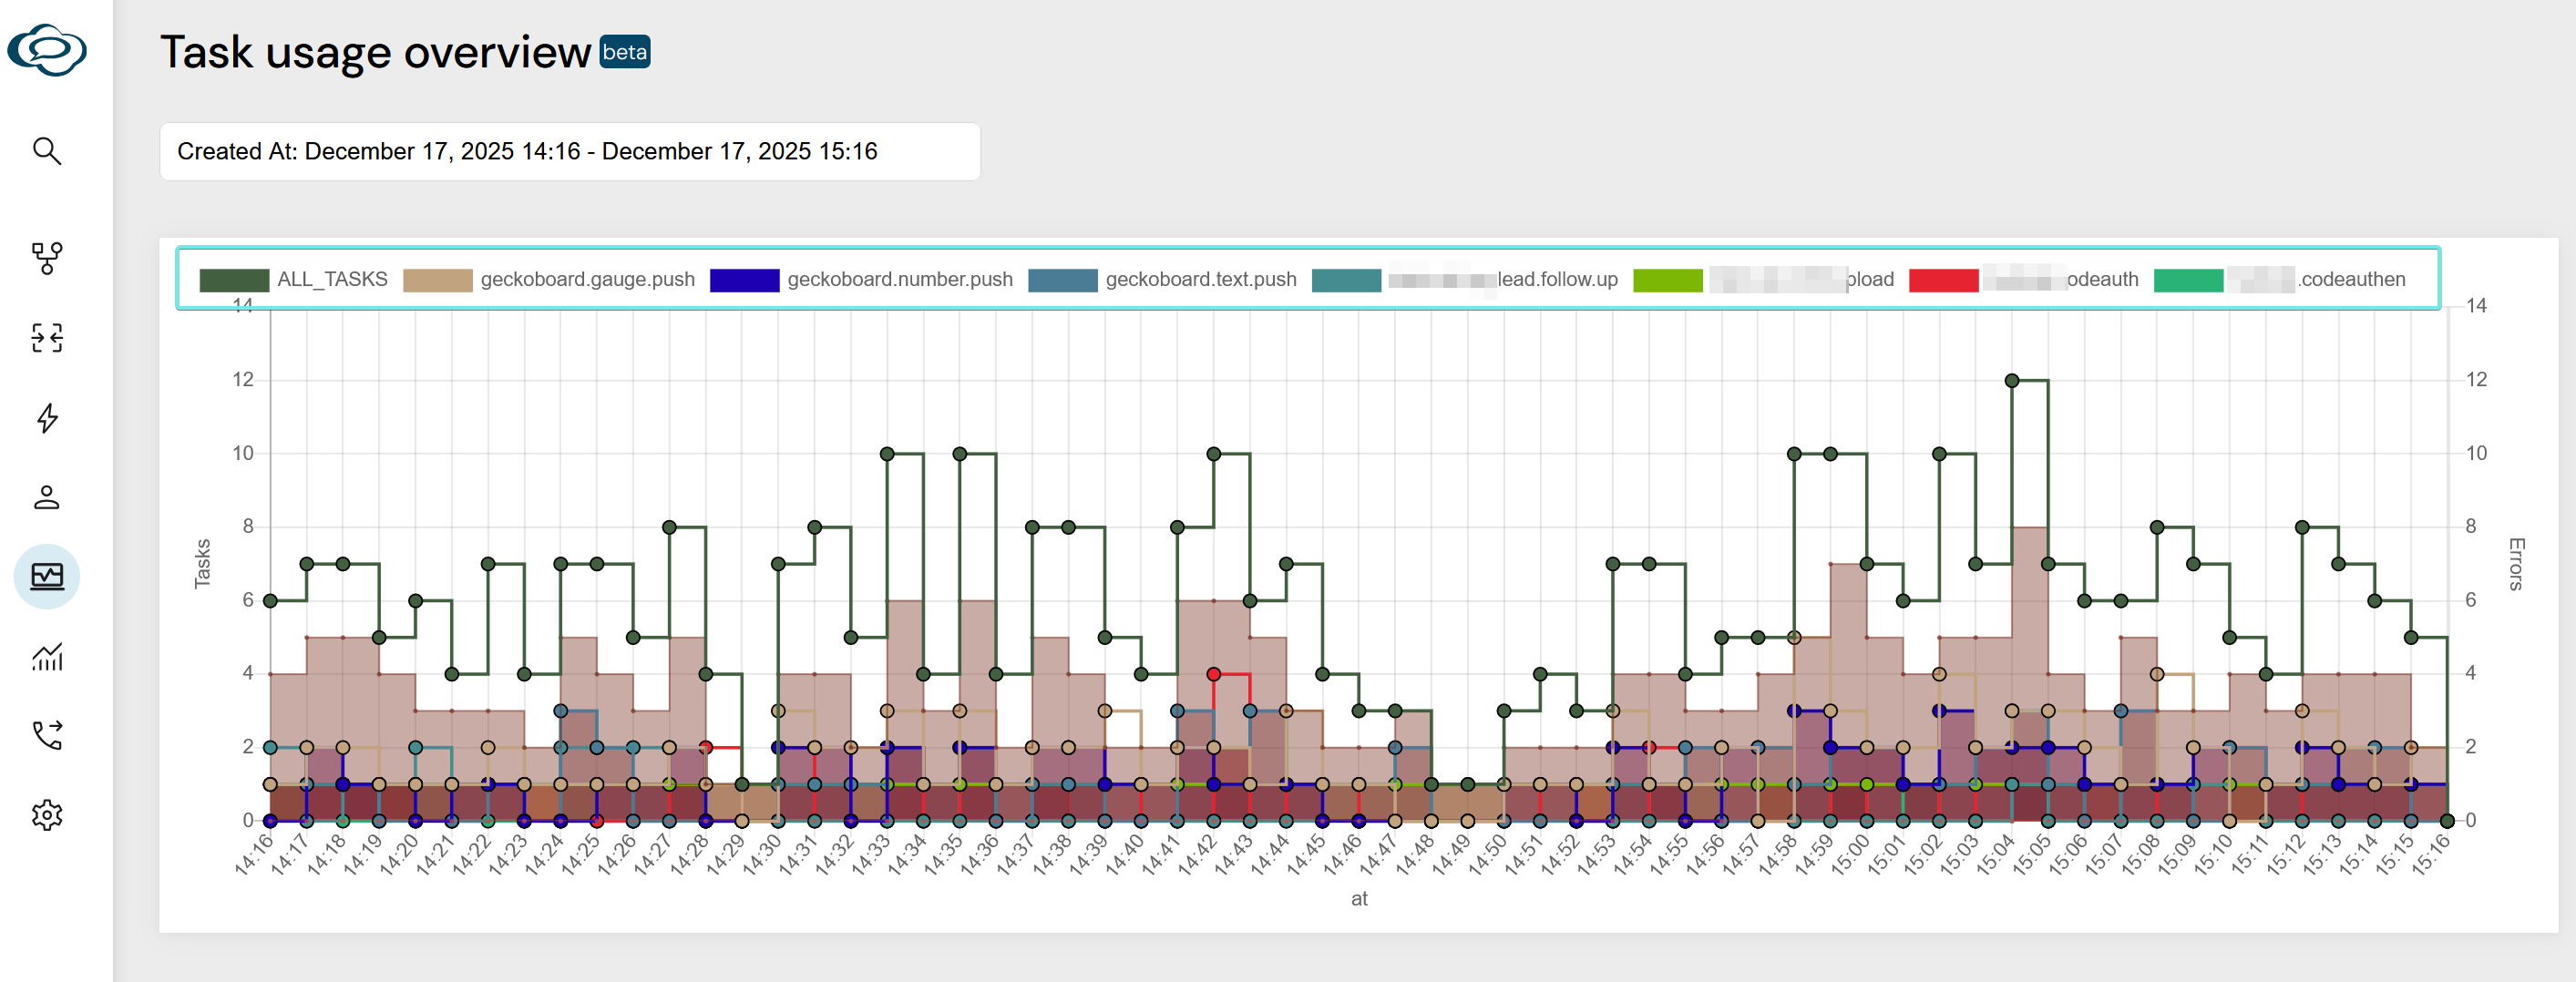This screenshot has width=2576, height=982.
Task: Open the phone call forwarding icon
Action: click(47, 735)
